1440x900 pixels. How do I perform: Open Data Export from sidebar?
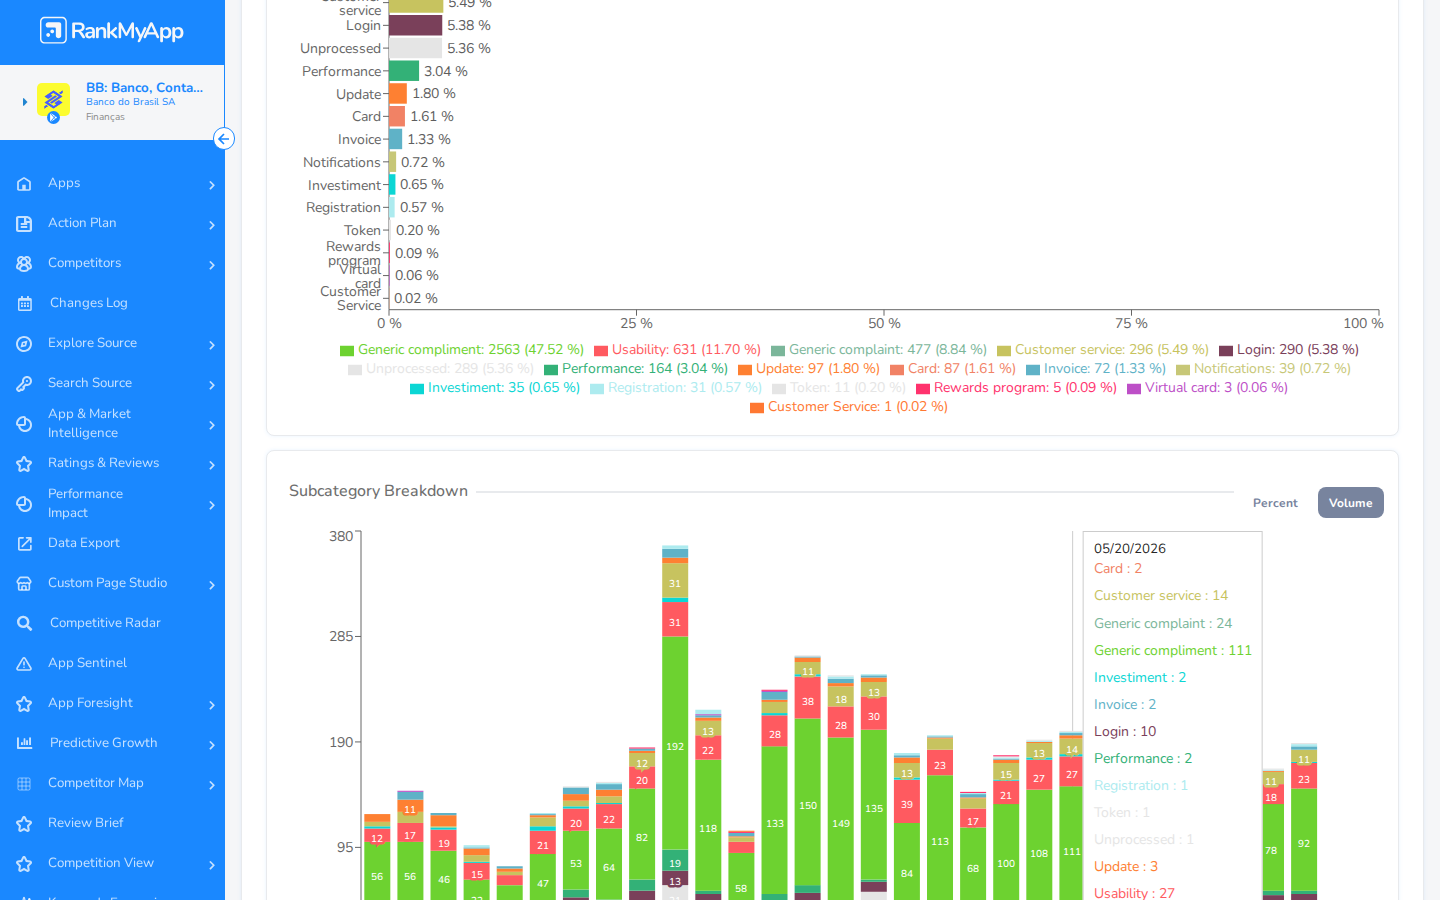point(112,543)
